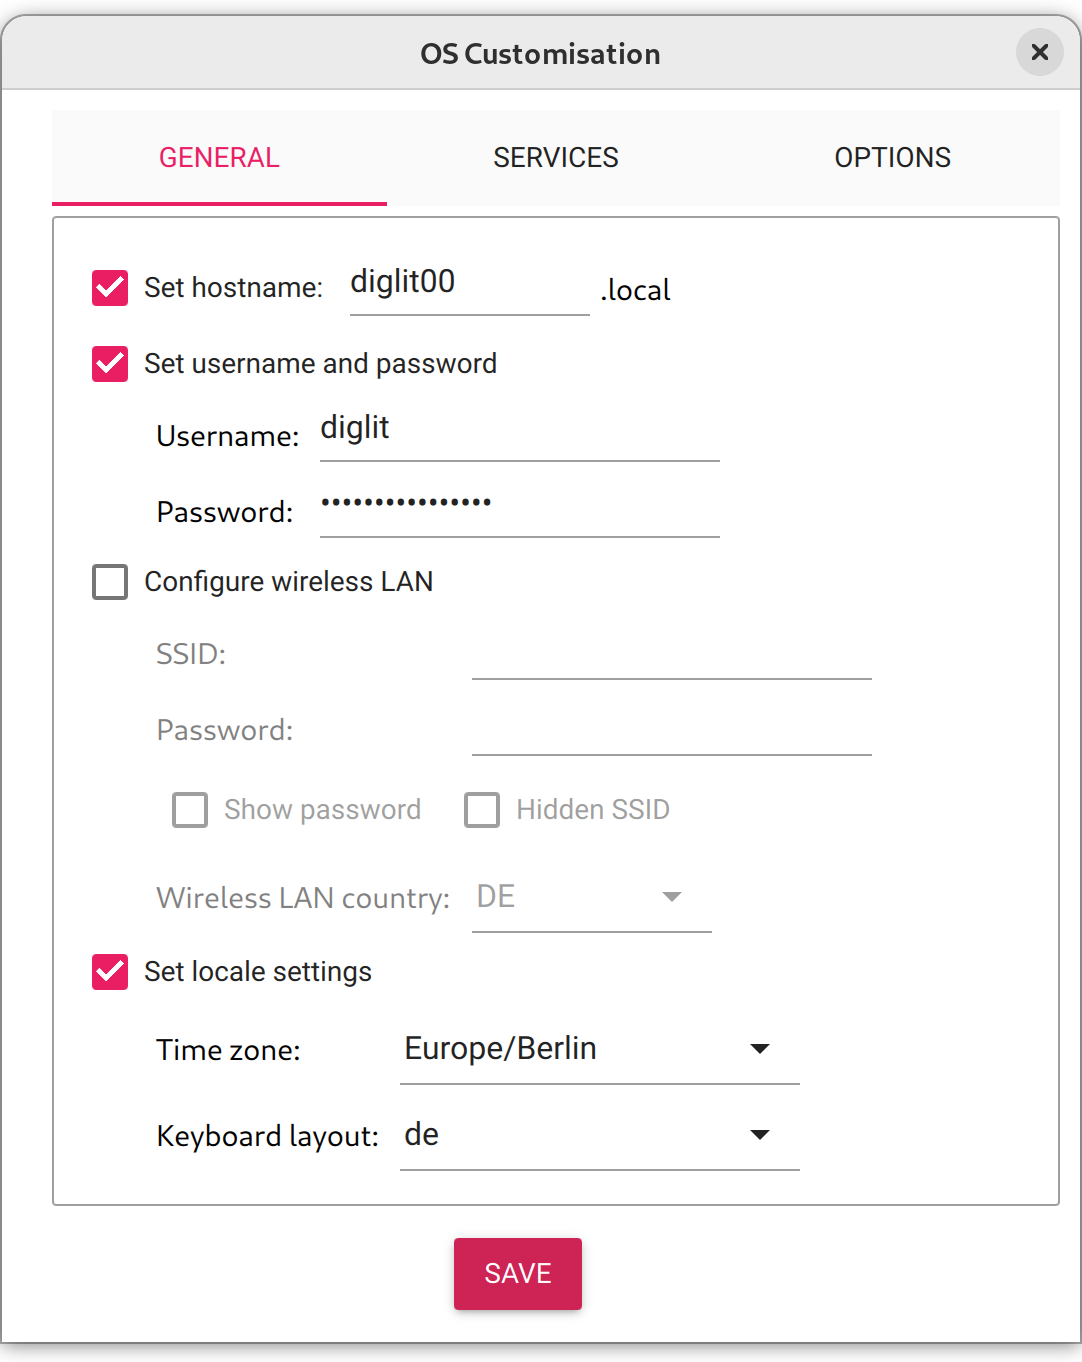Enable Configure wireless LAN
The height and width of the screenshot is (1362, 1082).
pyautogui.click(x=110, y=582)
